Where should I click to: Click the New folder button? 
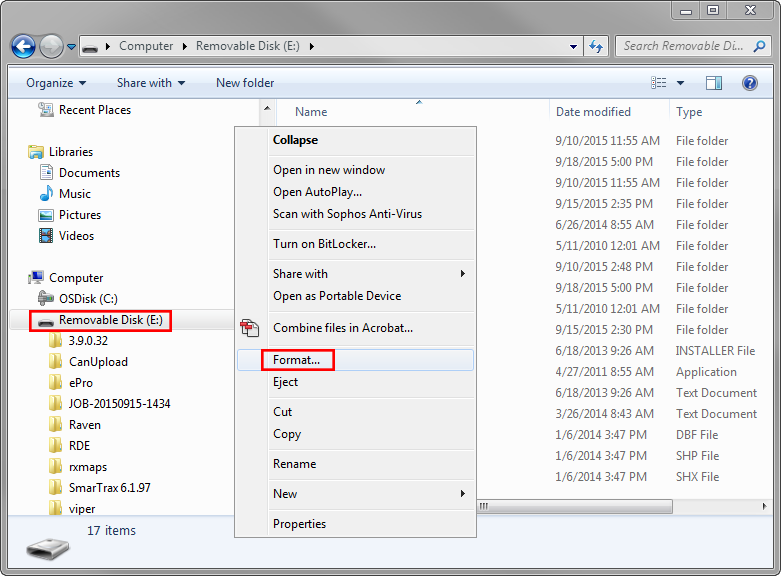245,83
